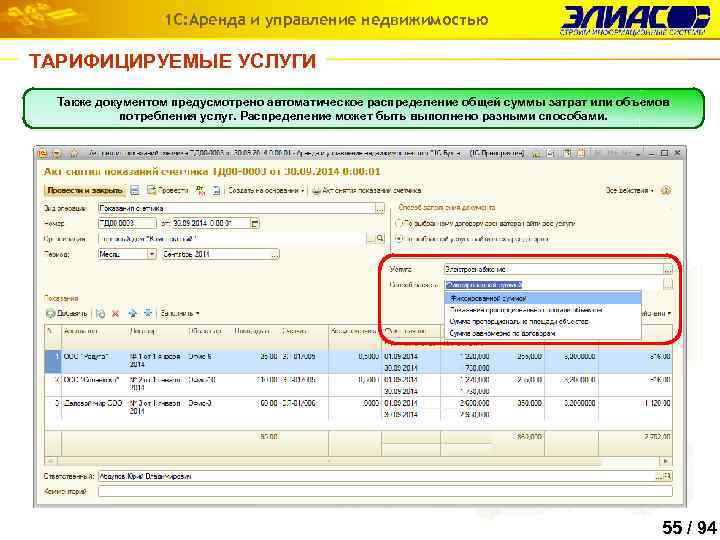This screenshot has width=720, height=540.
Task: Open the Дт/Кт postings icon
Action: pyautogui.click(x=200, y=190)
